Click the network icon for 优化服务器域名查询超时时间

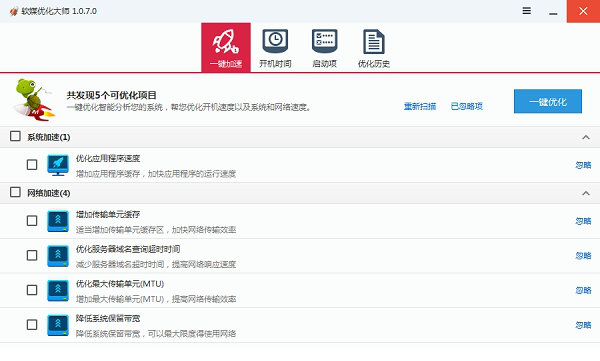pyautogui.click(x=58, y=255)
